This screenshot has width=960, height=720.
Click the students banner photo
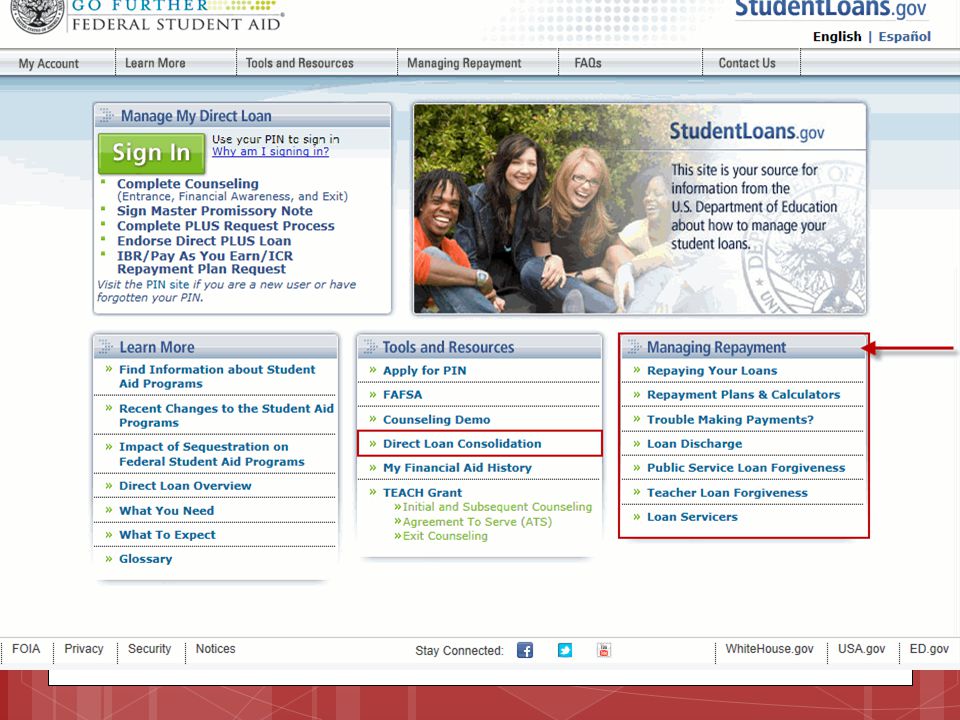(640, 209)
